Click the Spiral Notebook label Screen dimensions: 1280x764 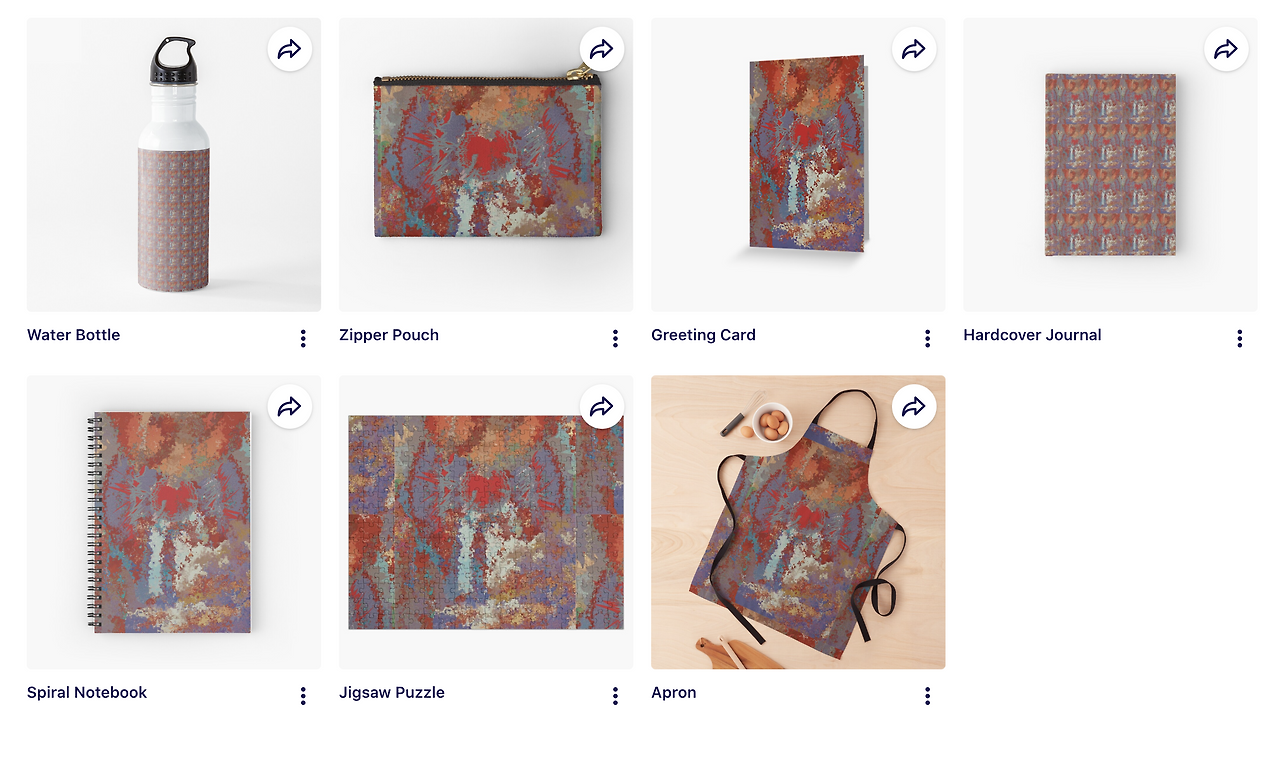click(x=87, y=692)
